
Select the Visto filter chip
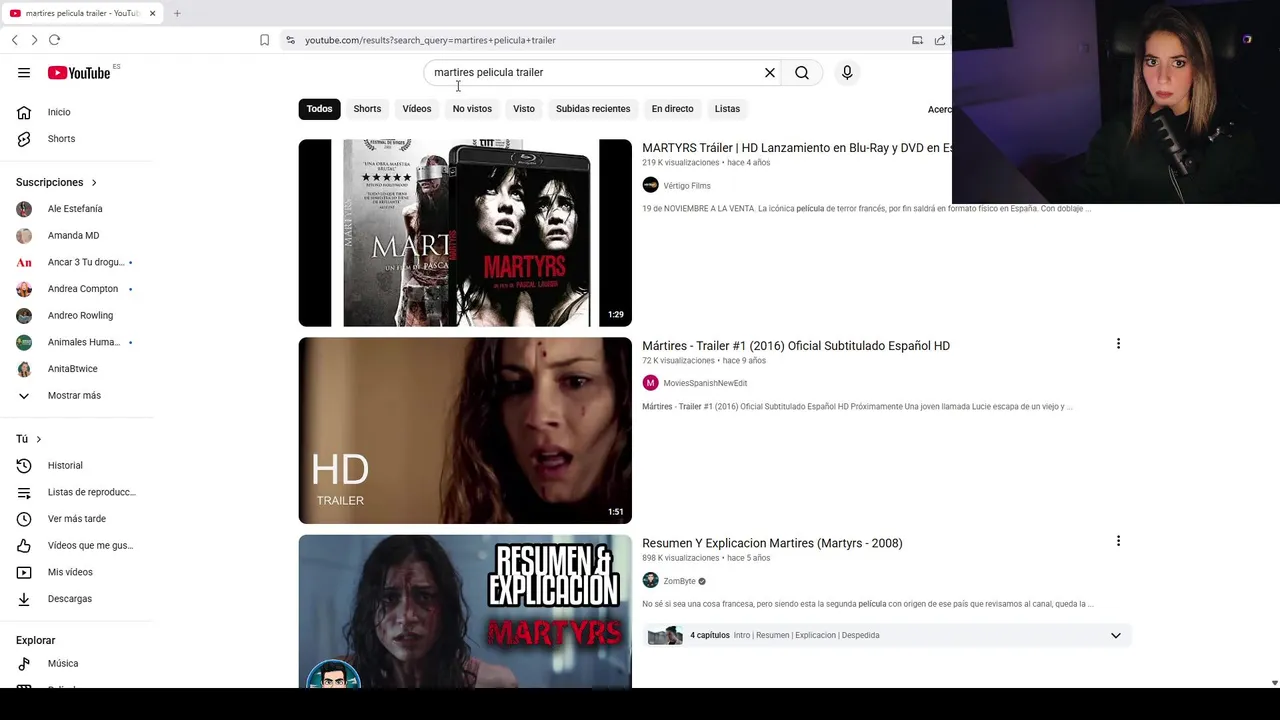pyautogui.click(x=524, y=109)
